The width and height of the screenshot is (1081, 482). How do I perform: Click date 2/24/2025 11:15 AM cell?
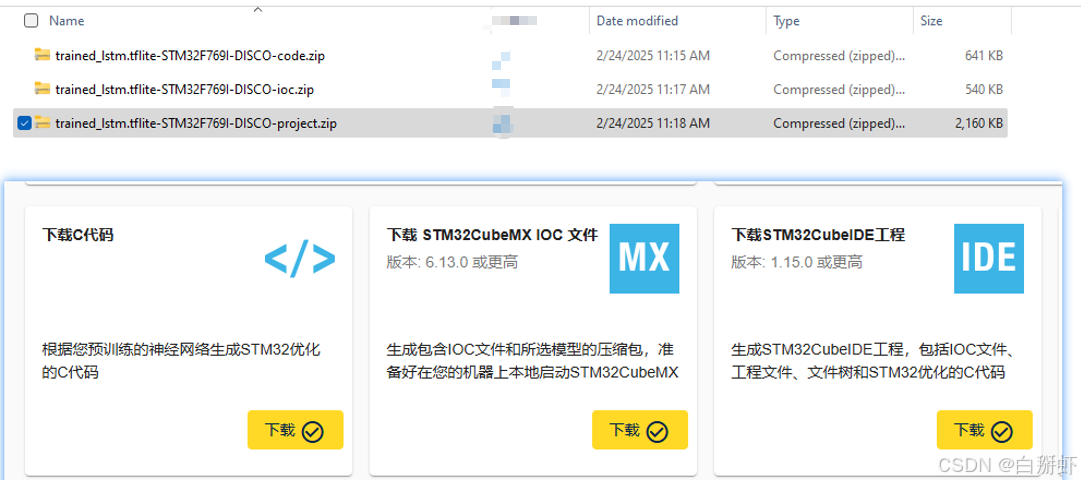point(653,56)
